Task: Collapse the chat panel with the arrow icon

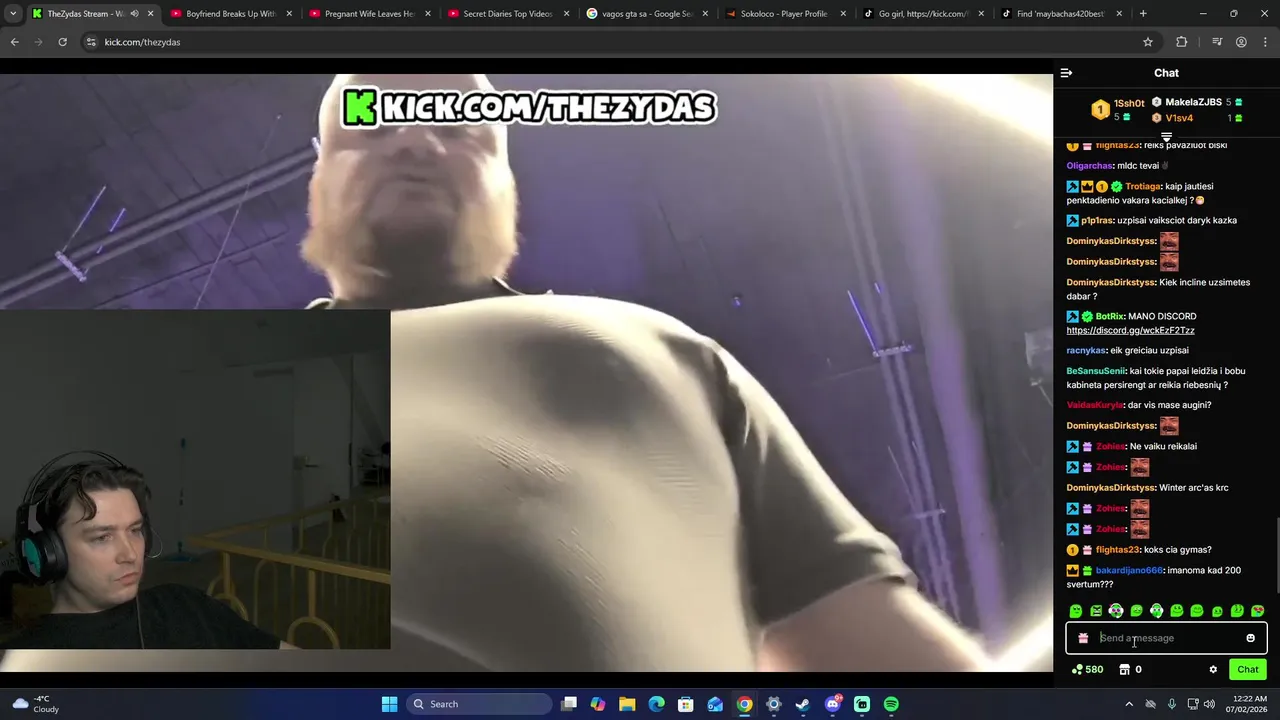Action: pos(1066,73)
